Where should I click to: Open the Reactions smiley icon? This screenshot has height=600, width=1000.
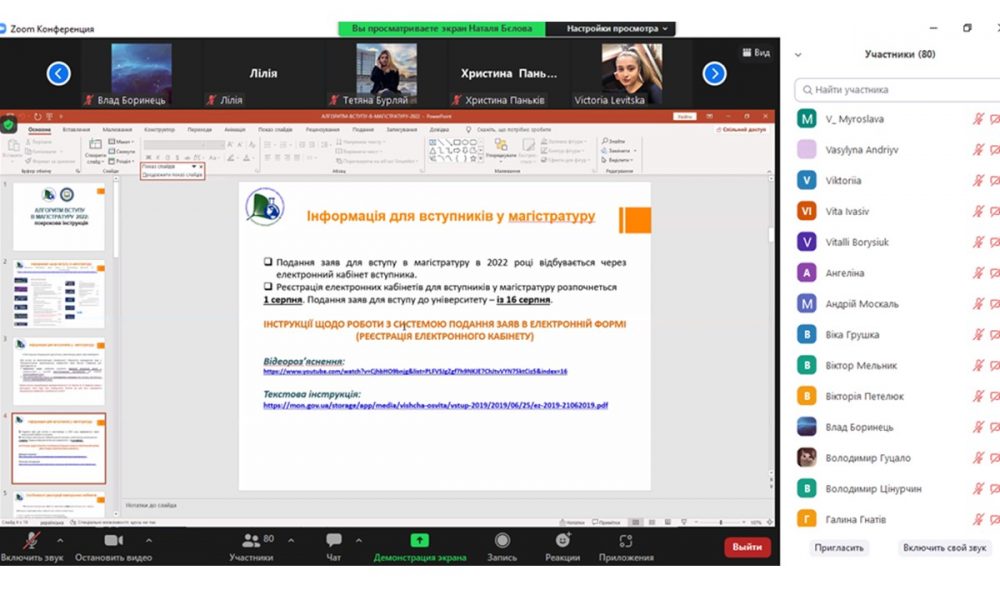pyautogui.click(x=562, y=541)
